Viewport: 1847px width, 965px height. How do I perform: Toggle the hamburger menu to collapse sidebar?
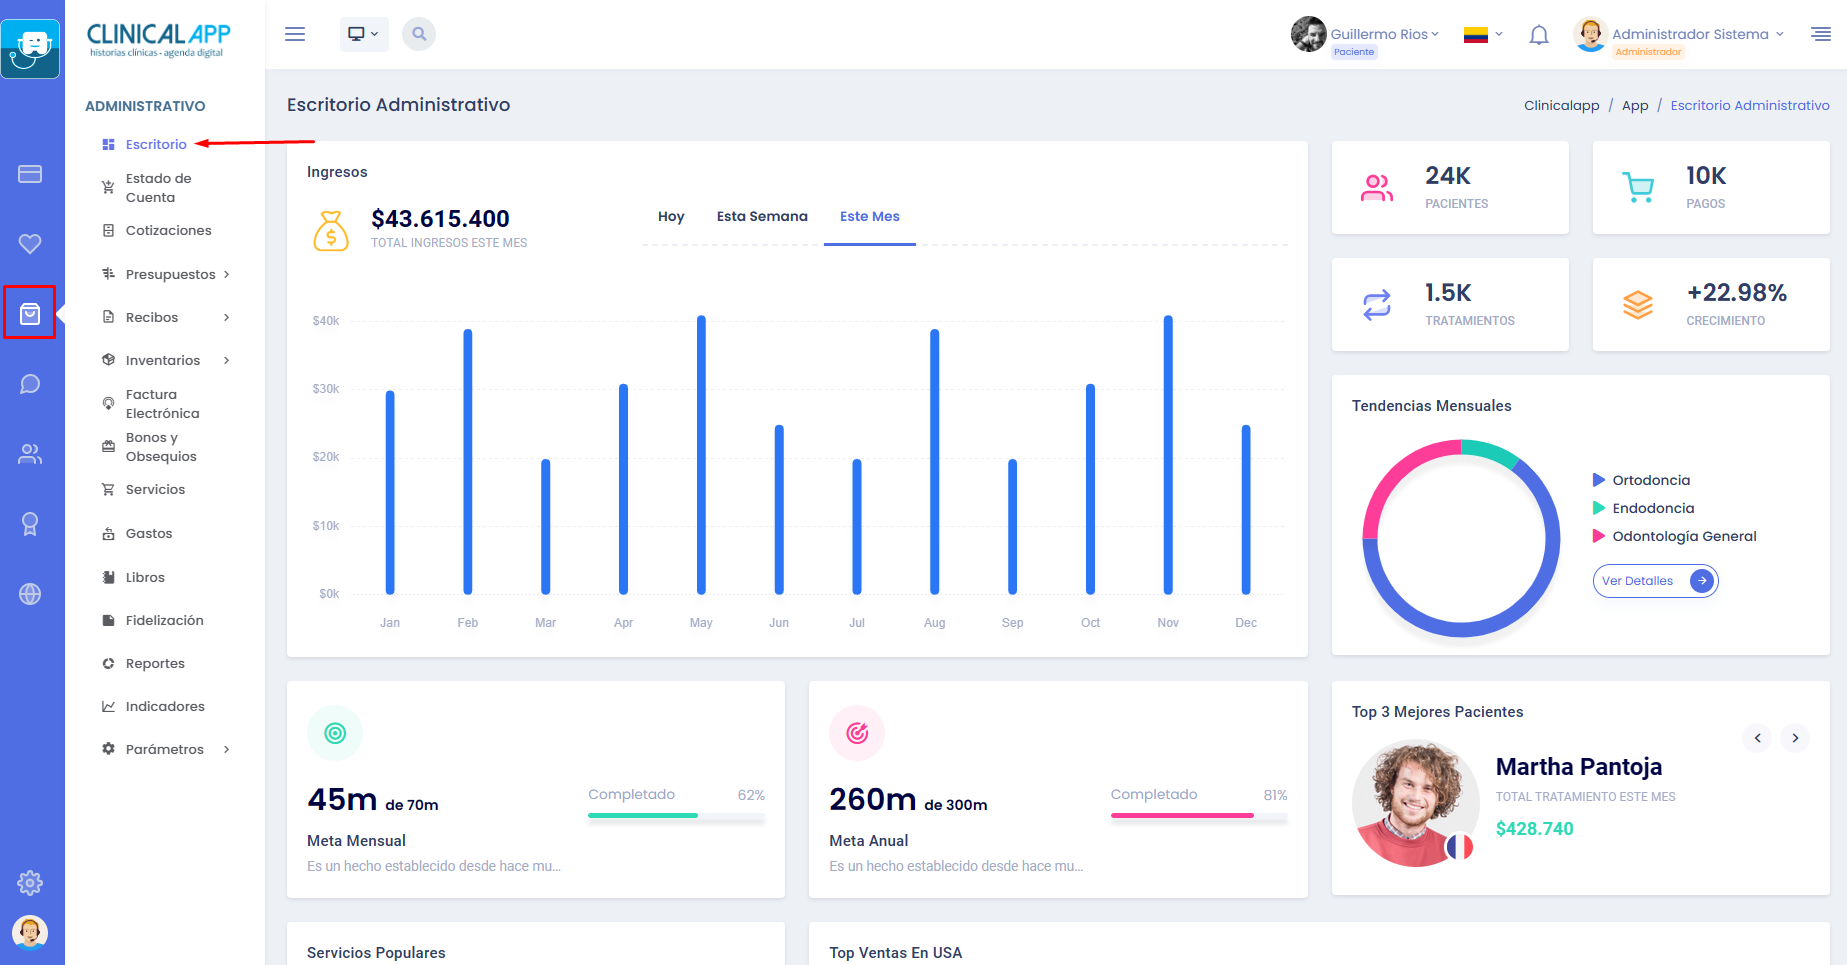pos(295,34)
